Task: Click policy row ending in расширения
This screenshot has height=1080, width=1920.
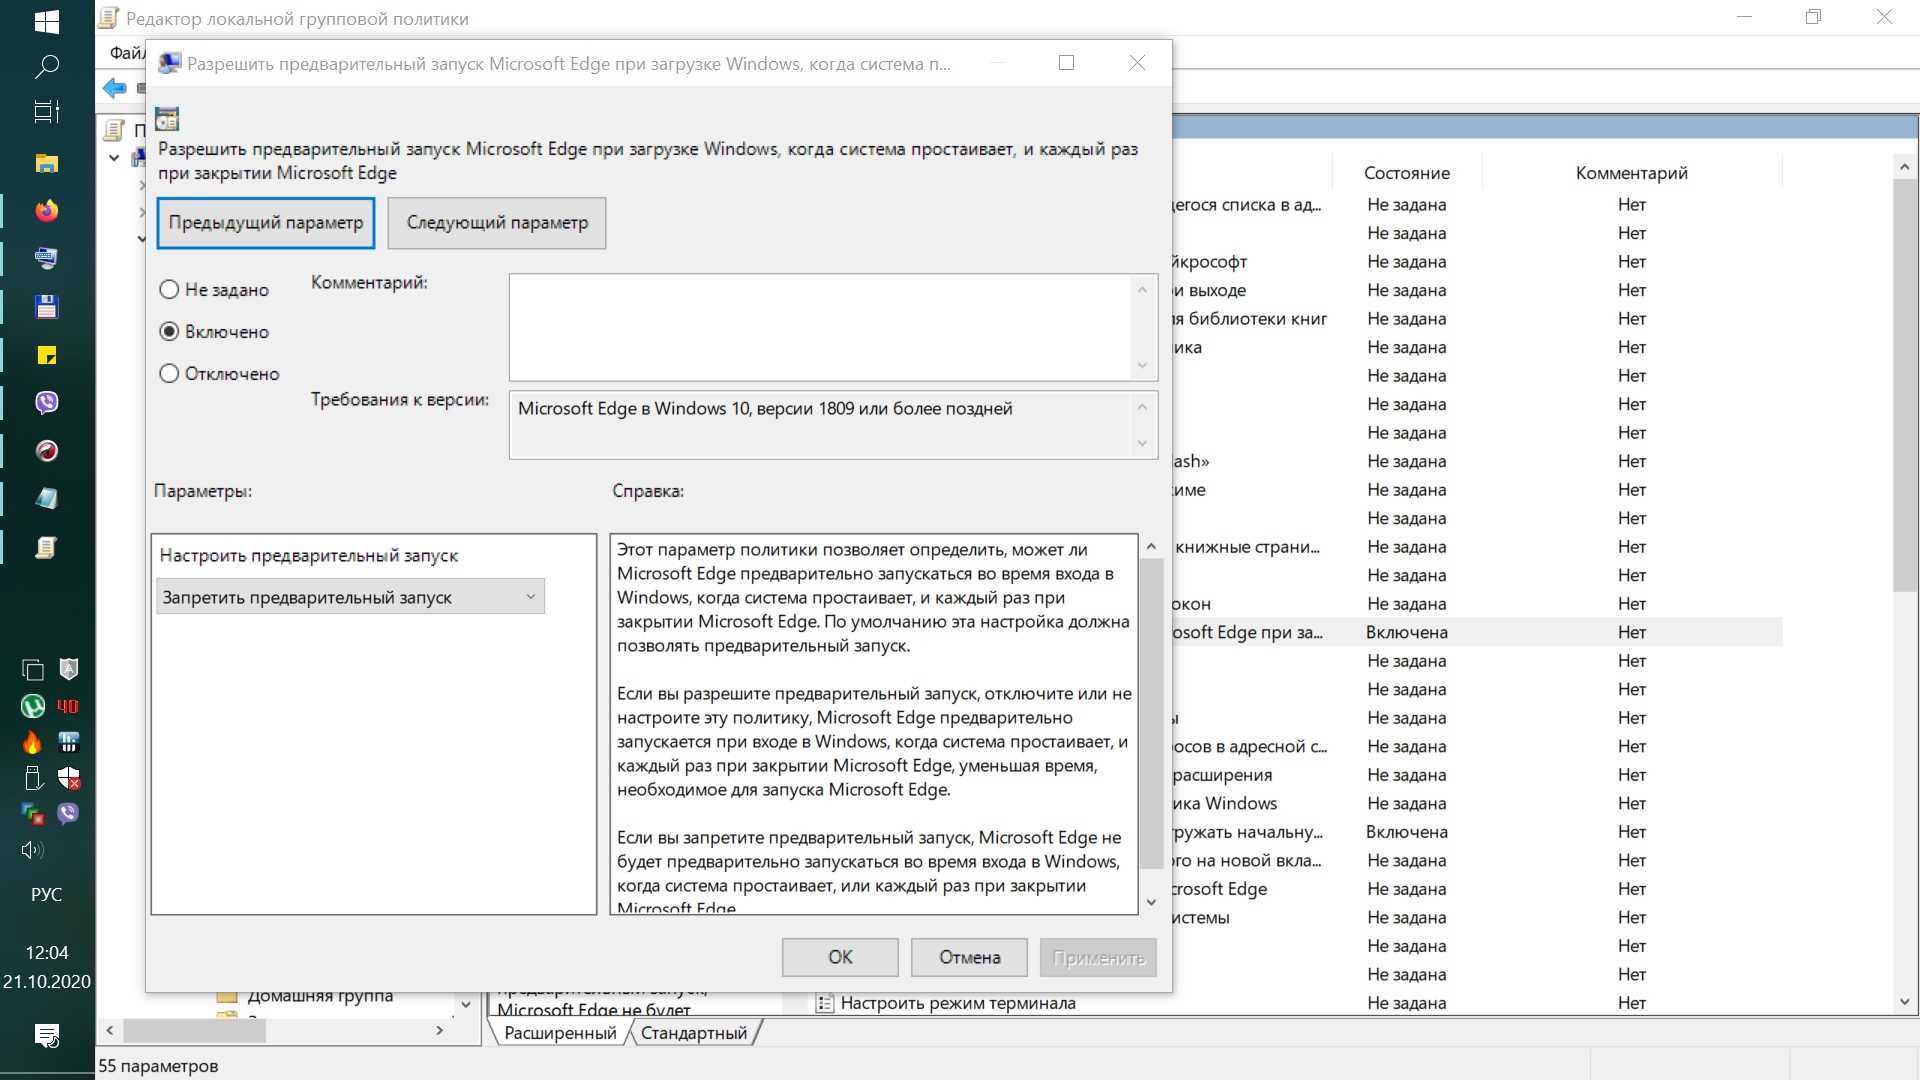Action: click(1222, 775)
